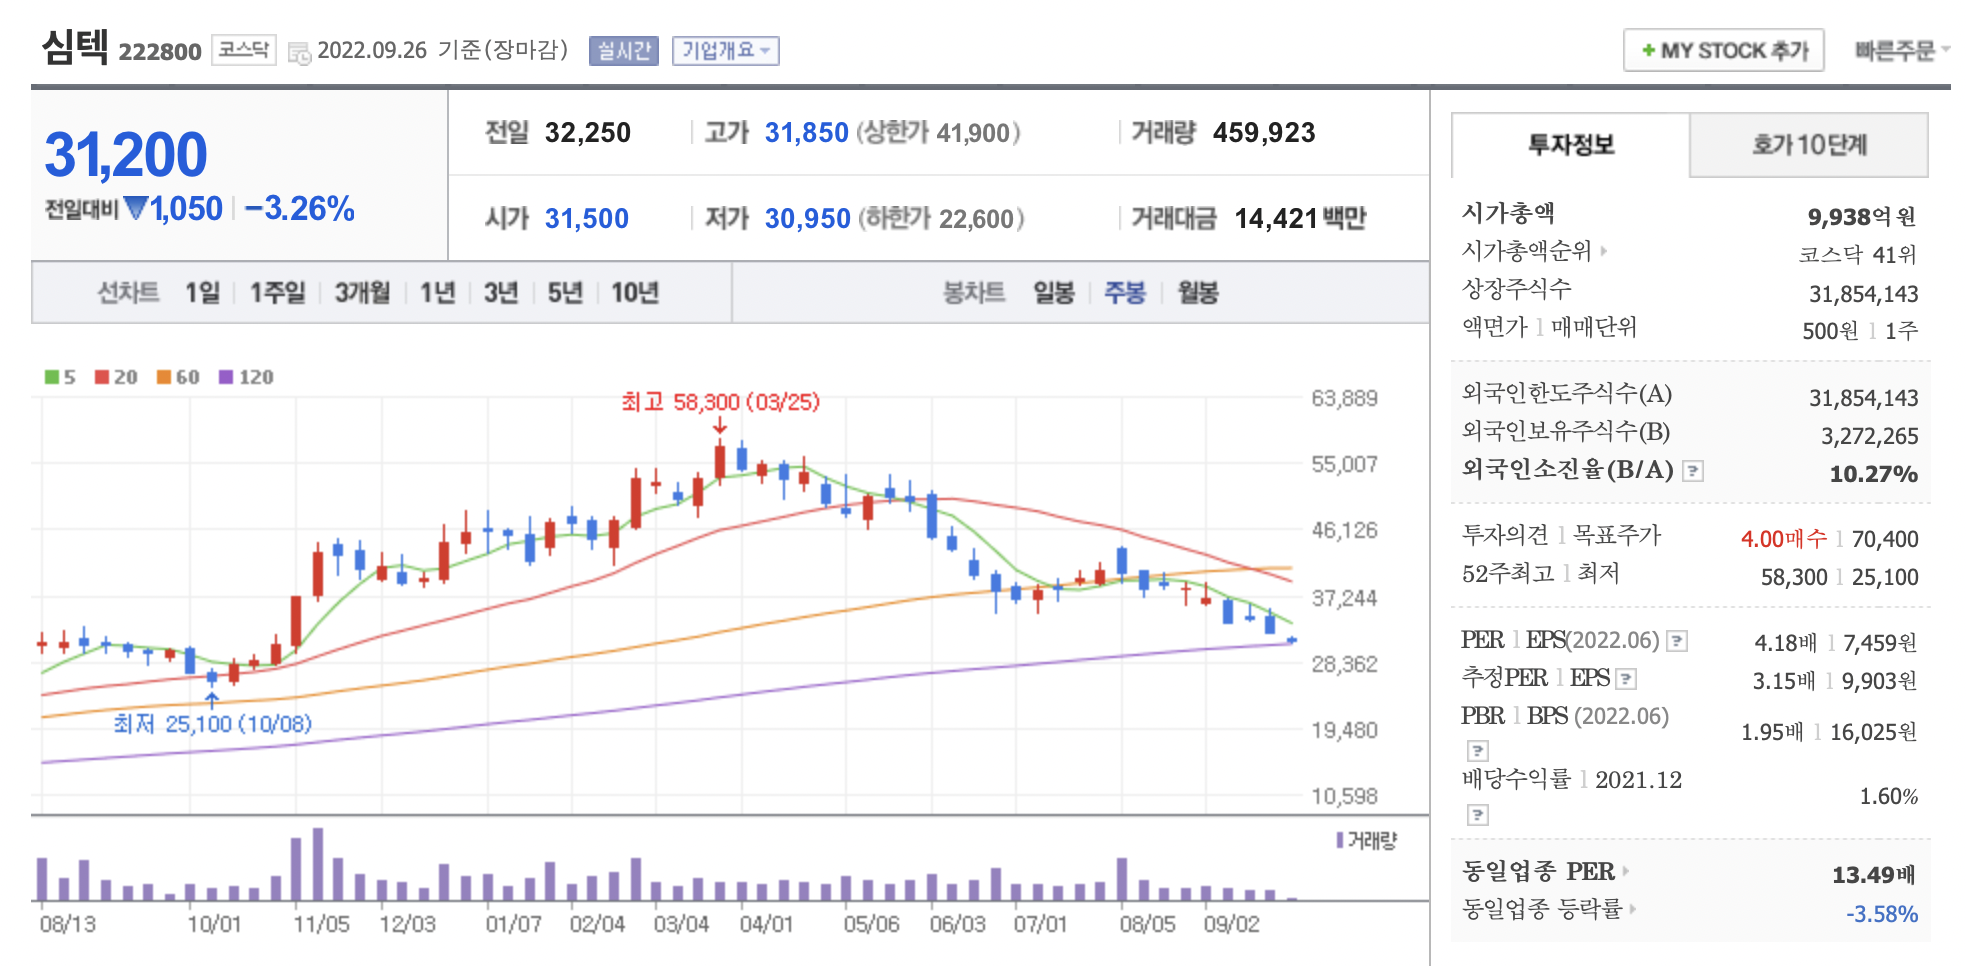
Task: Open the 기업개요 dropdown
Action: pyautogui.click(x=726, y=50)
